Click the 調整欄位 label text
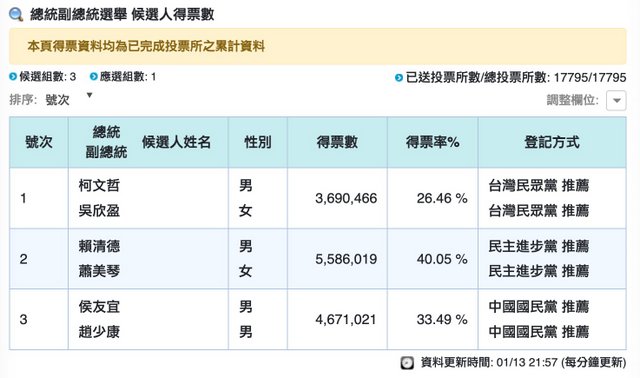Viewport: 640px width, 378px height. click(573, 100)
